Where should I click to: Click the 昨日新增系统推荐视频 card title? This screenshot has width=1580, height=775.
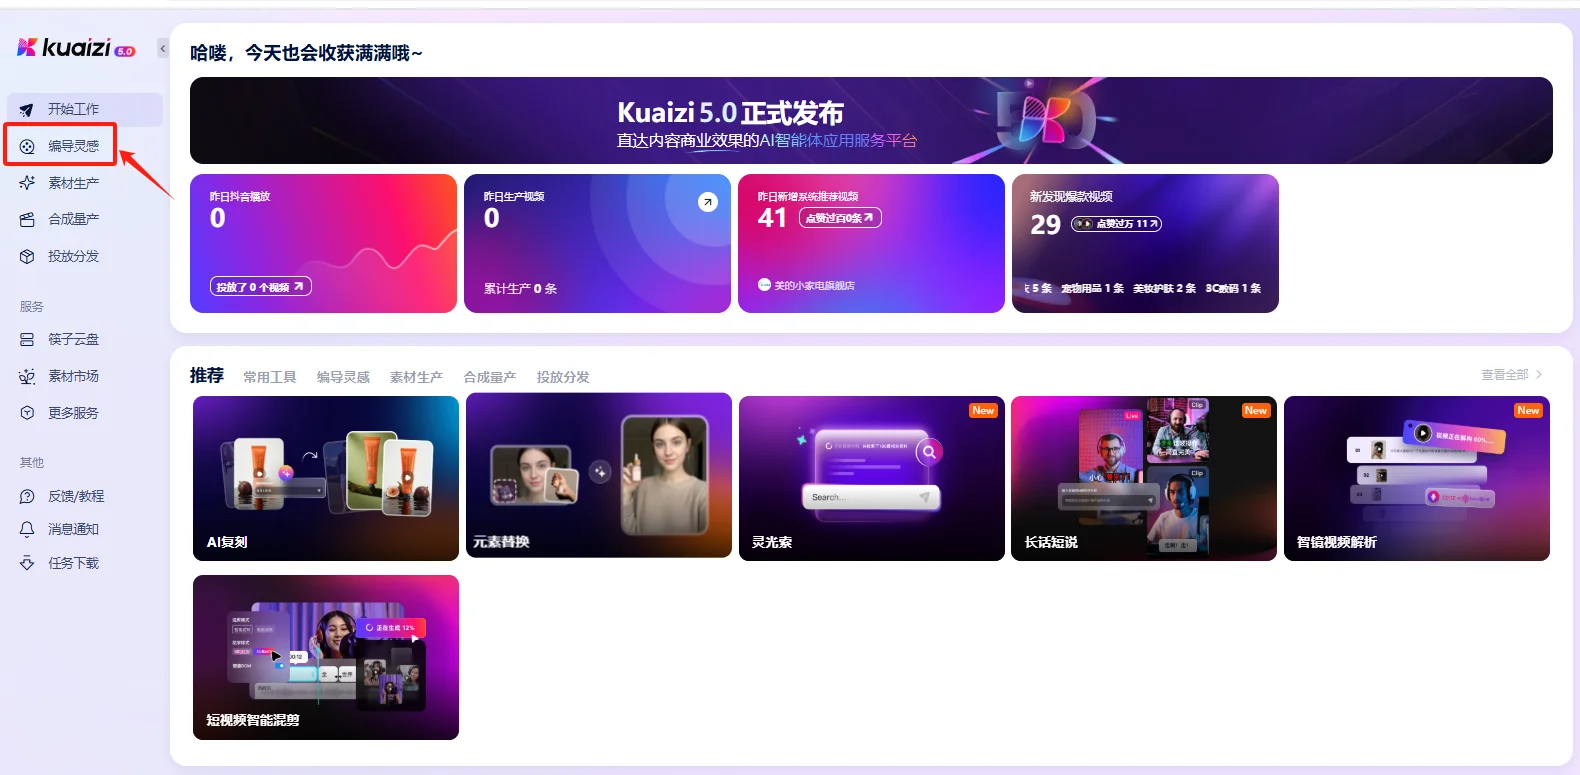click(808, 197)
